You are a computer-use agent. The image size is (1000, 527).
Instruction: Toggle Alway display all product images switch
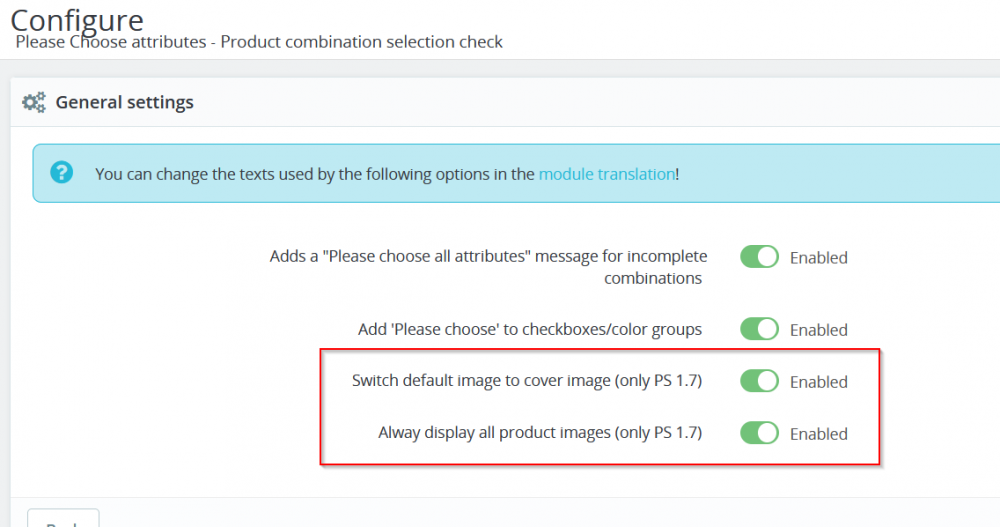coord(759,433)
